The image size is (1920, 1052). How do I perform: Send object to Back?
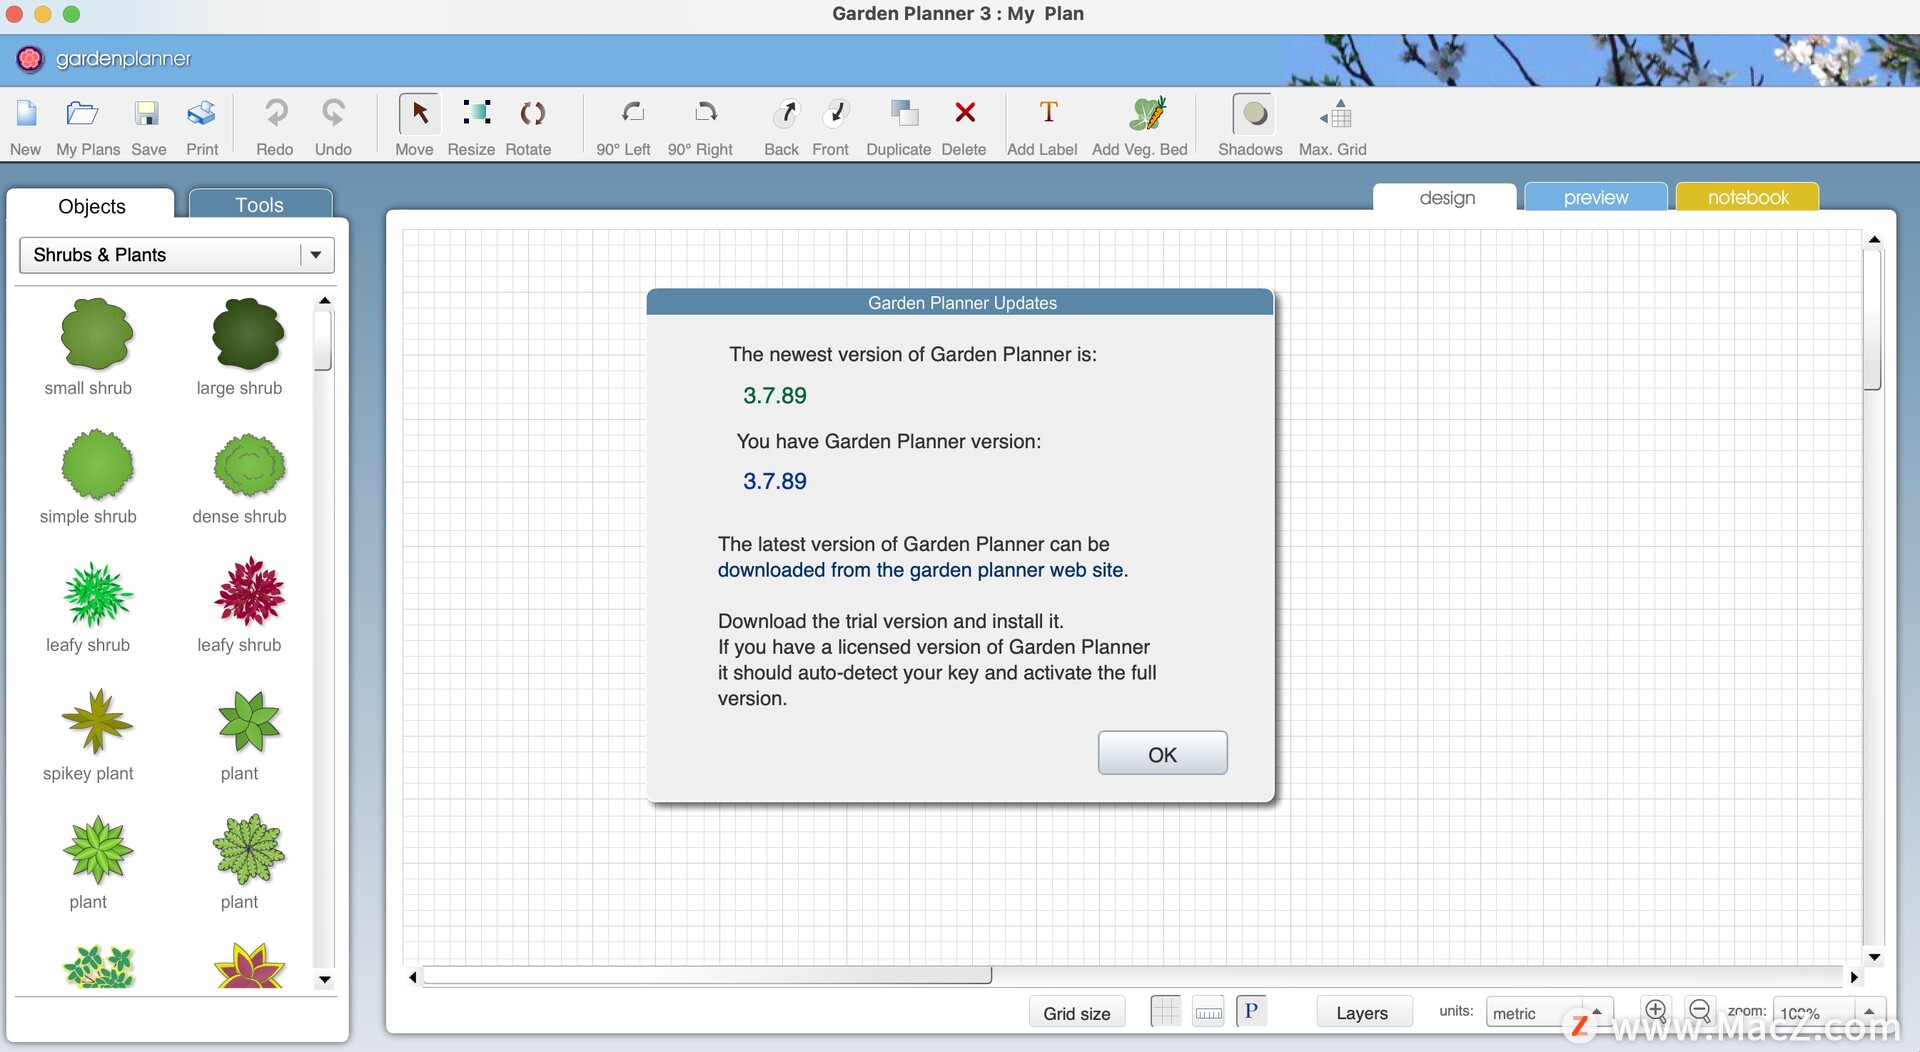[786, 113]
